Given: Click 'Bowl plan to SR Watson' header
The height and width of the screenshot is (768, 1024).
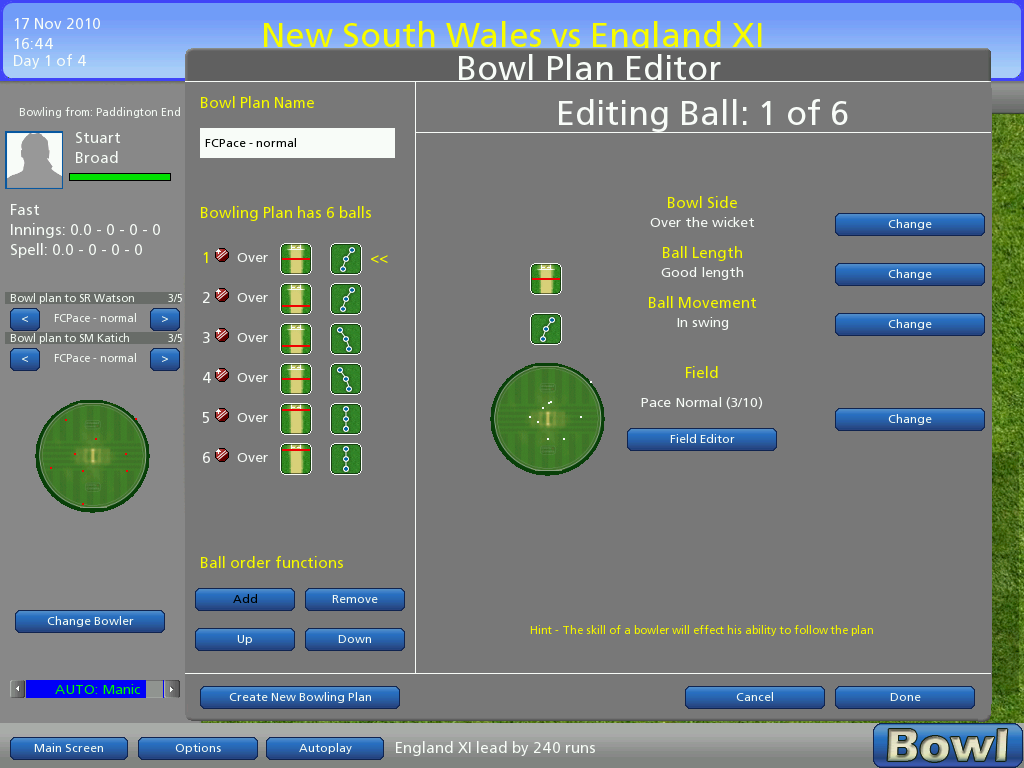Looking at the screenshot, I should [x=94, y=298].
